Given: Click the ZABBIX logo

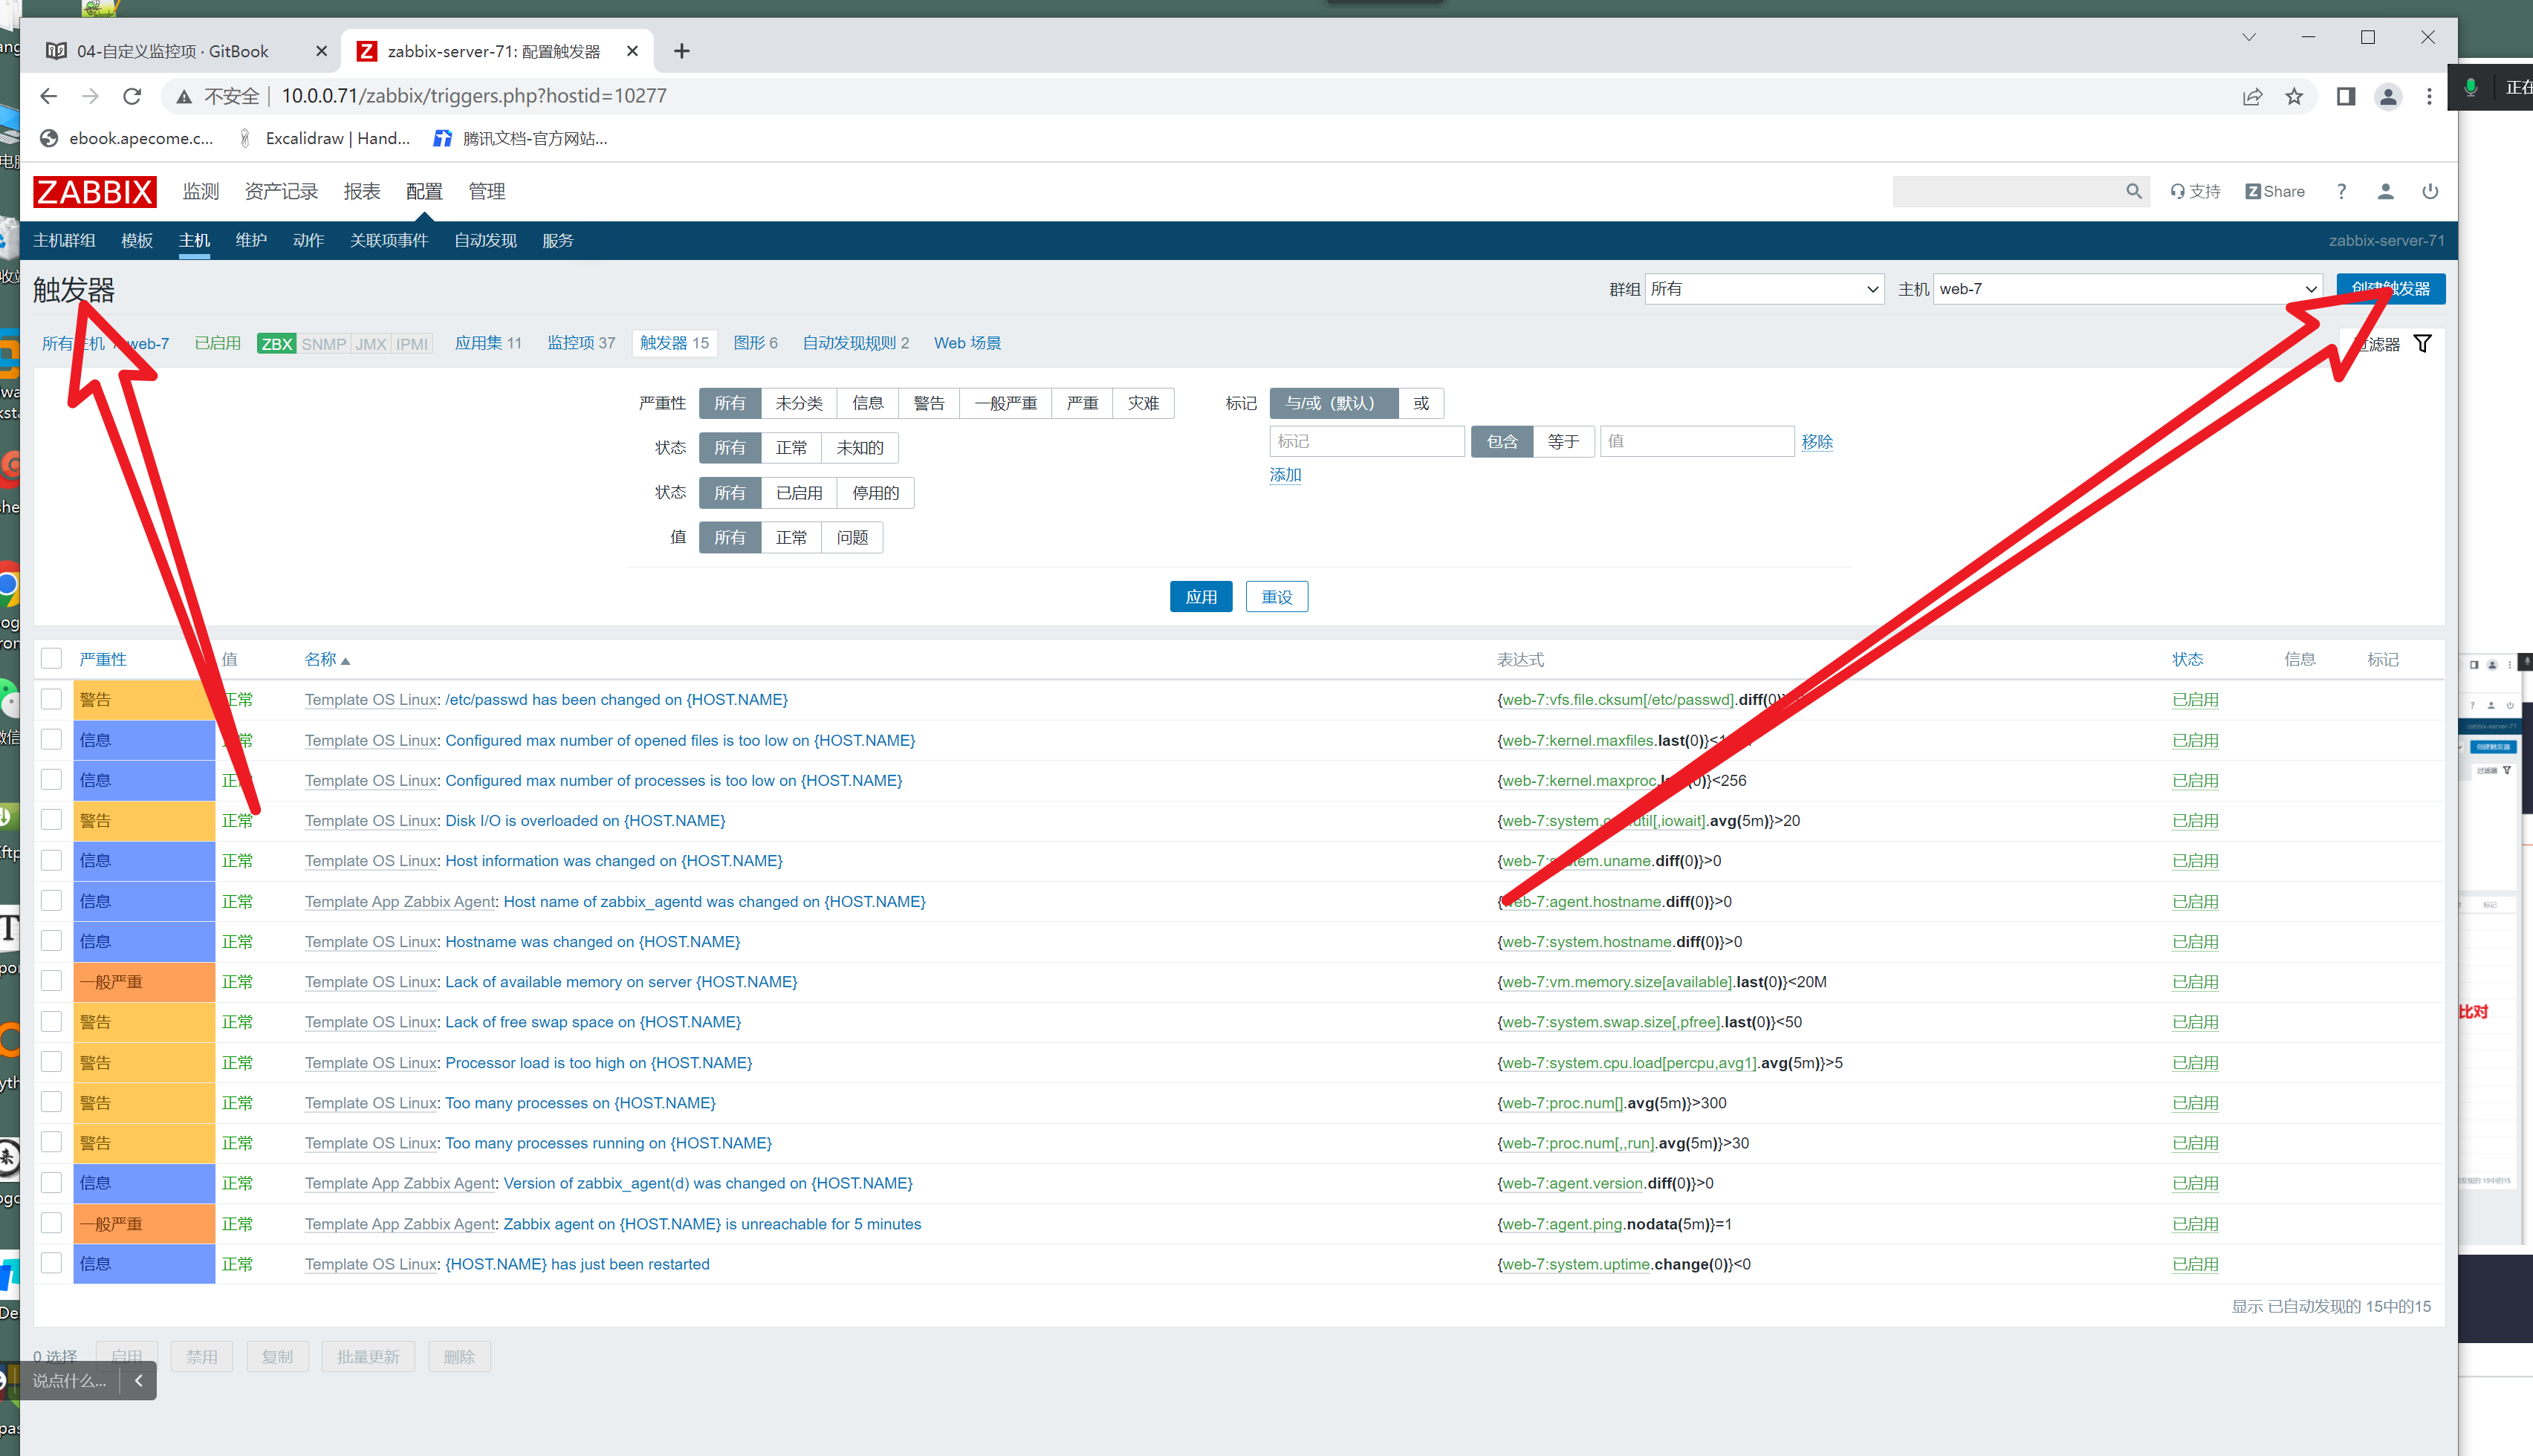Looking at the screenshot, I should tap(94, 191).
